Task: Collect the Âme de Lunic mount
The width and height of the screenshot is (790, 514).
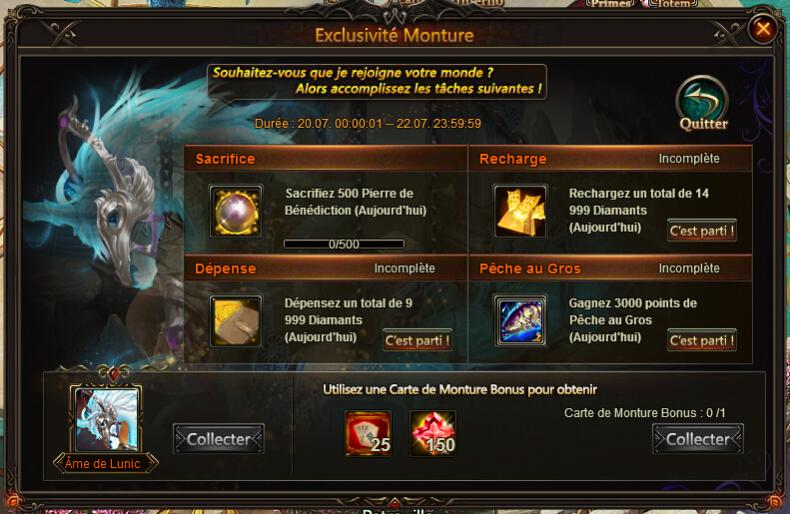Action: (219, 439)
